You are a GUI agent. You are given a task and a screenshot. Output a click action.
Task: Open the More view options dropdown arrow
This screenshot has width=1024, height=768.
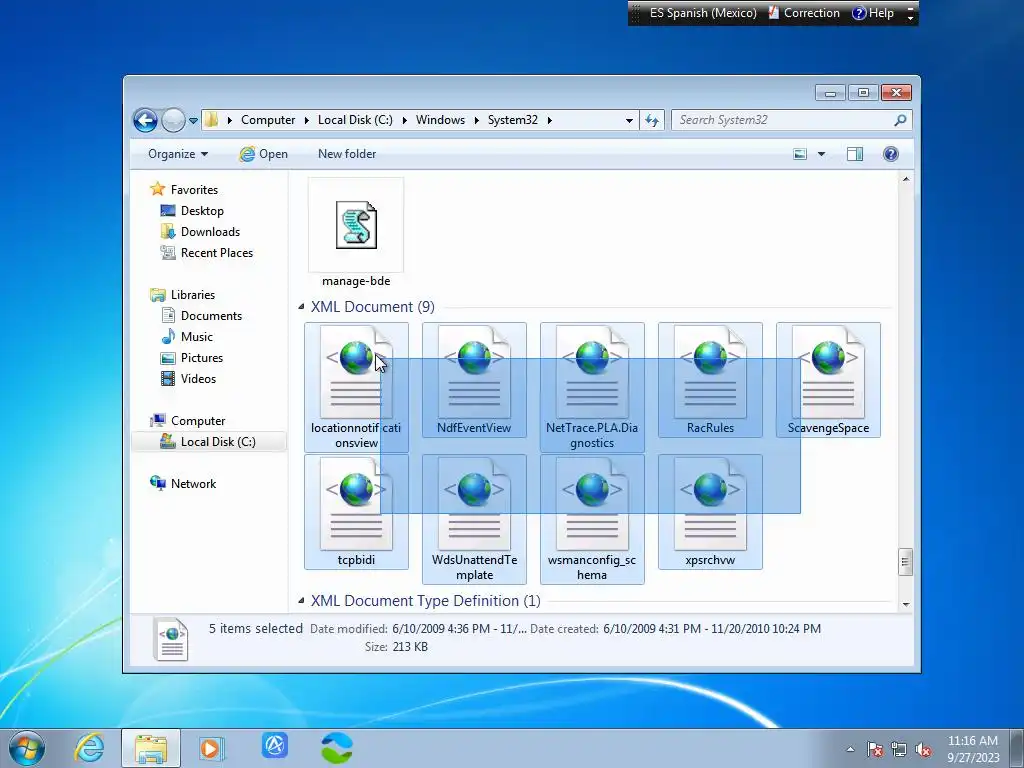click(822, 154)
